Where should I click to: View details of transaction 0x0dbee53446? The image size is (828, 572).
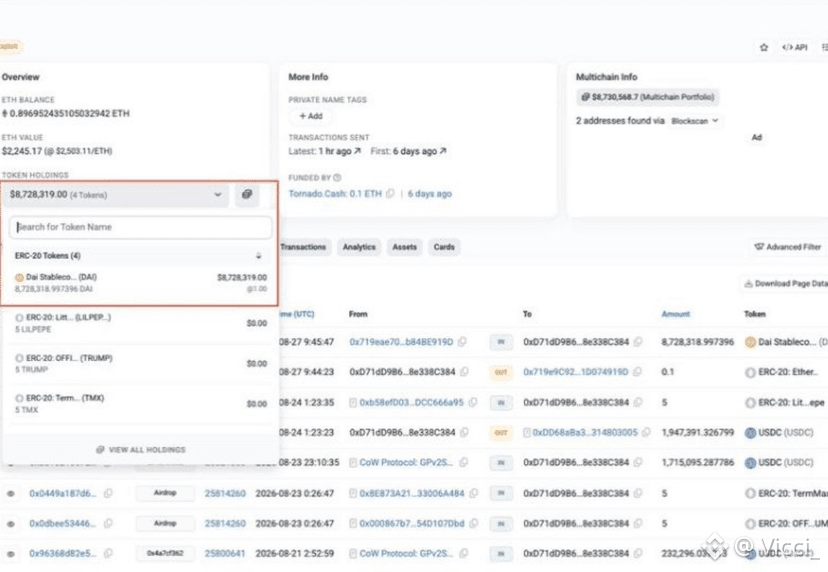[11, 524]
